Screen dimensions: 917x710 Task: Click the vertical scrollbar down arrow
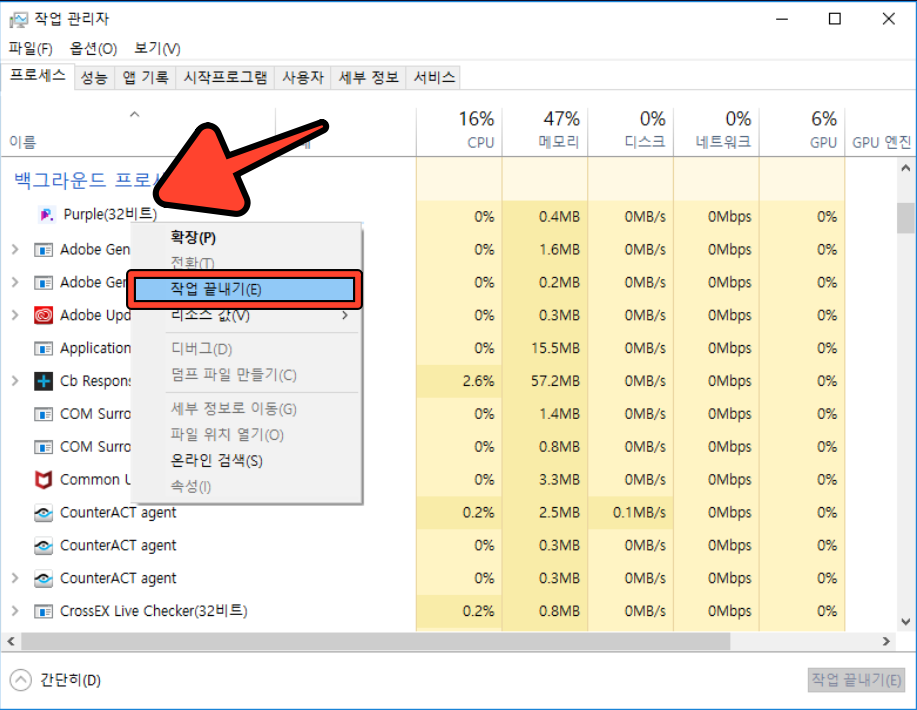tap(906, 621)
